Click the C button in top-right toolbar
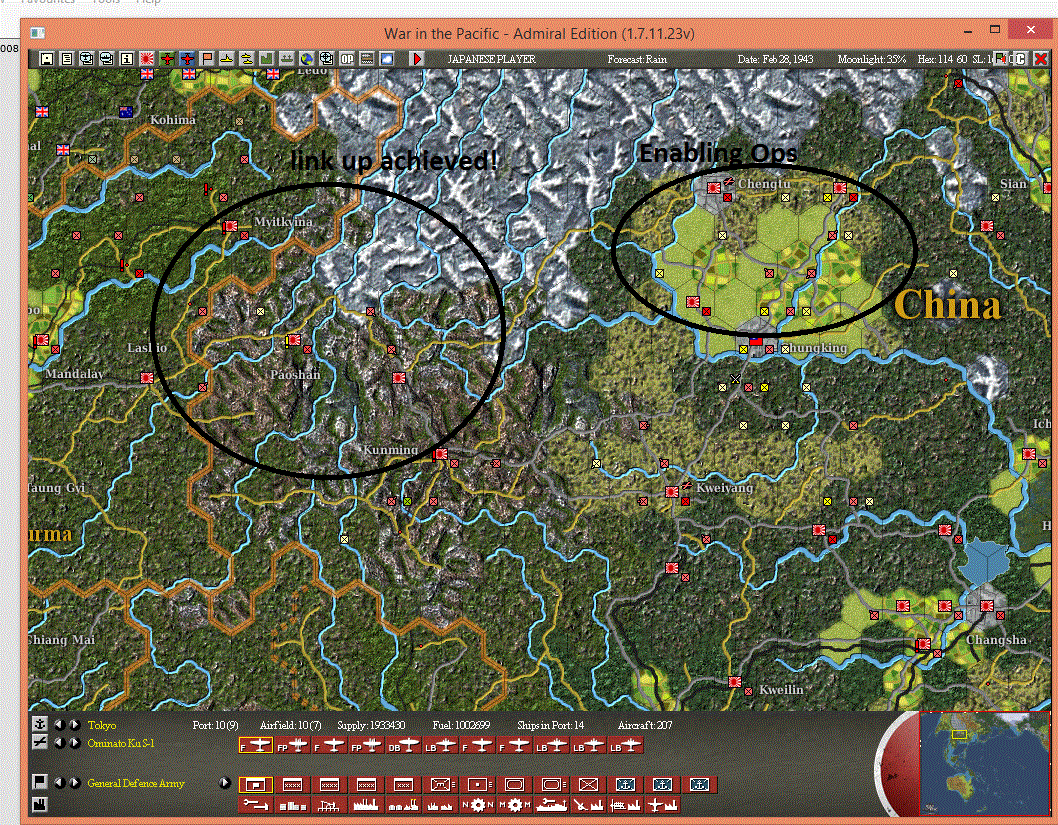The height and width of the screenshot is (825, 1058). point(1020,59)
